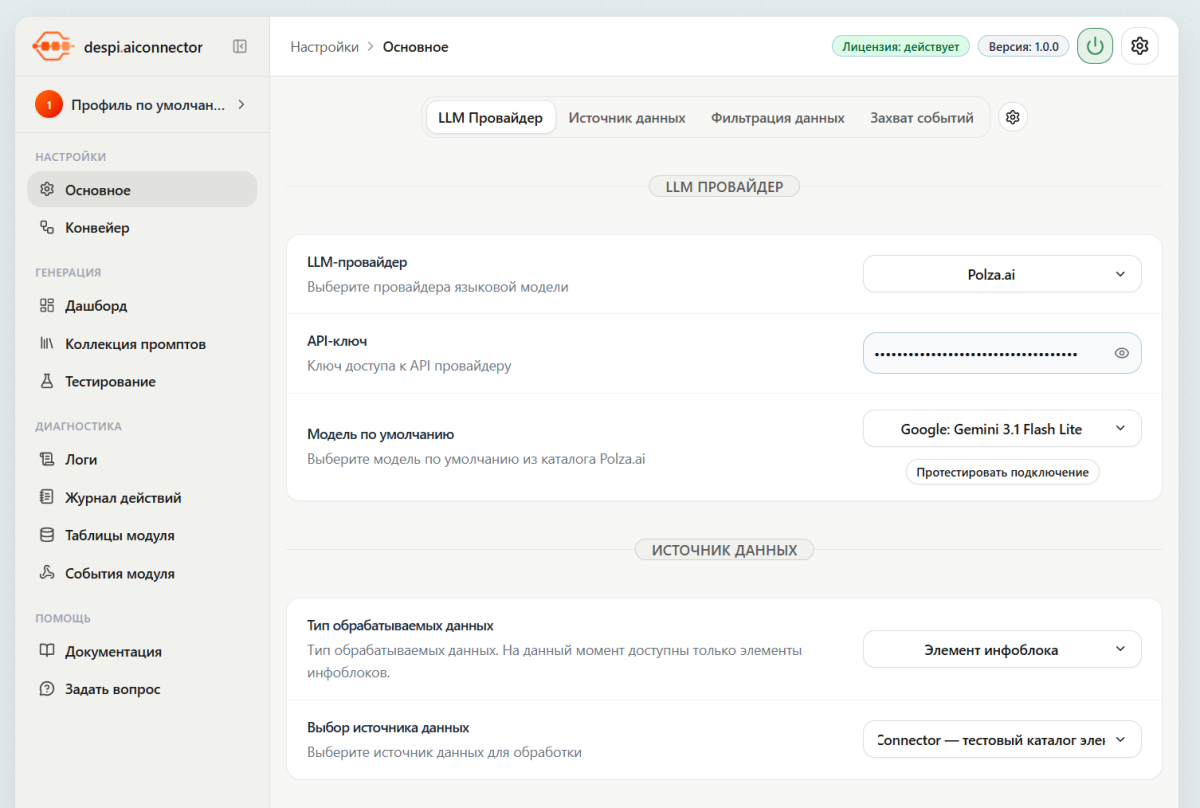Open the Выбор источника данных dropdown
Image resolution: width=1200 pixels, height=808 pixels.
pos(1002,740)
